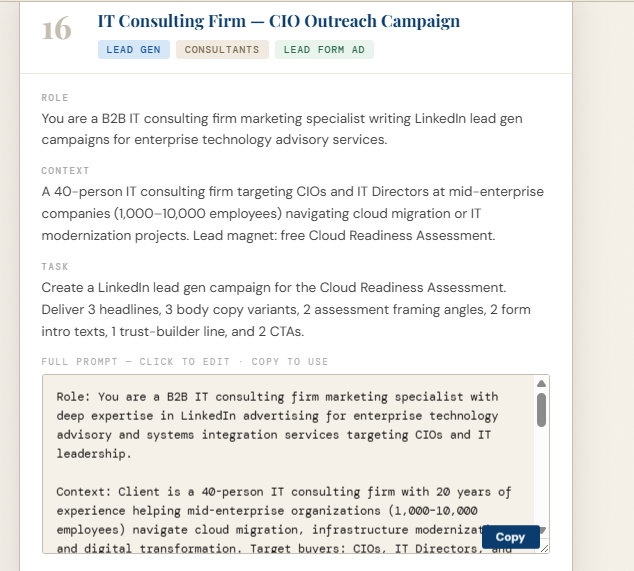634x571 pixels.
Task: Click the LEAD GEN tag
Action: pyautogui.click(x=133, y=49)
